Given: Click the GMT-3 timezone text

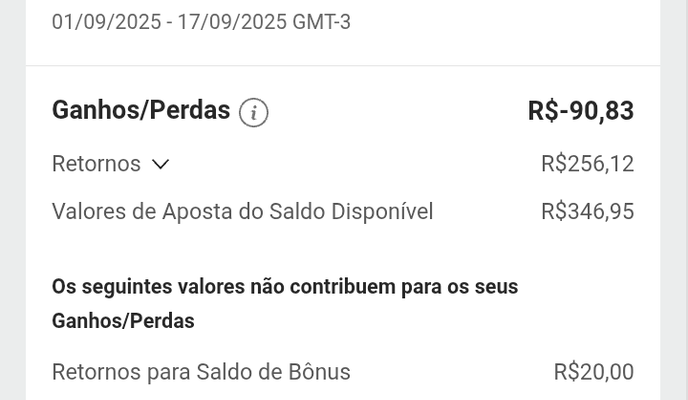Looking at the screenshot, I should pyautogui.click(x=321, y=22).
